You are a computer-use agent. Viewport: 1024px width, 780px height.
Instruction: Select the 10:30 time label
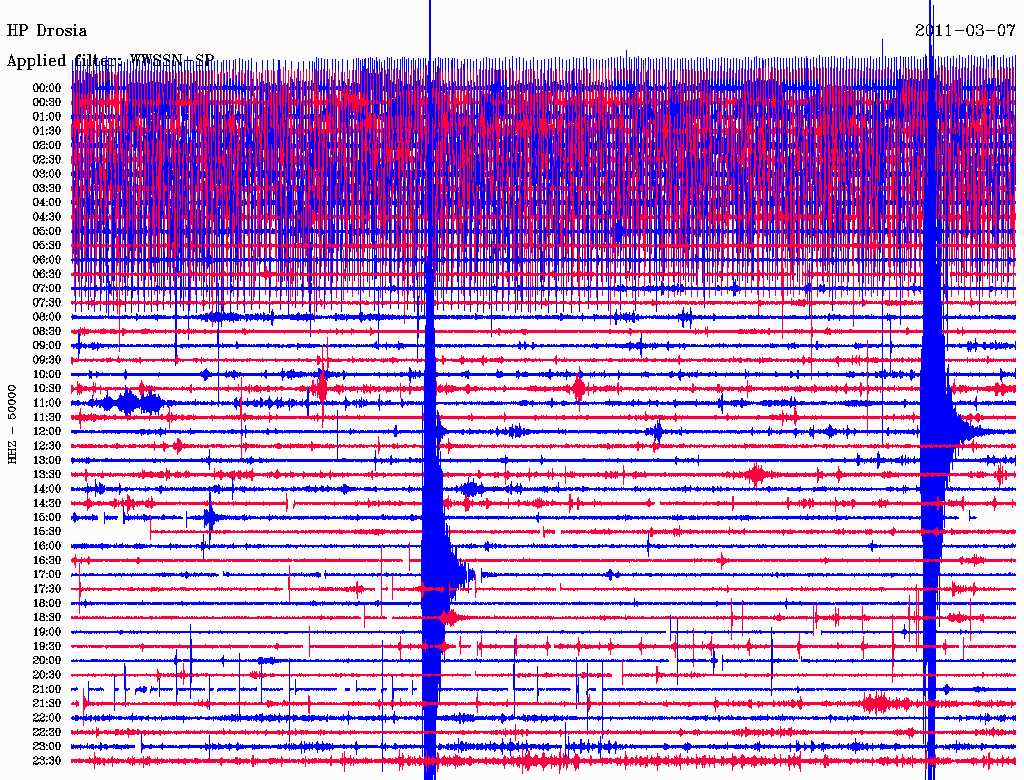tap(47, 389)
